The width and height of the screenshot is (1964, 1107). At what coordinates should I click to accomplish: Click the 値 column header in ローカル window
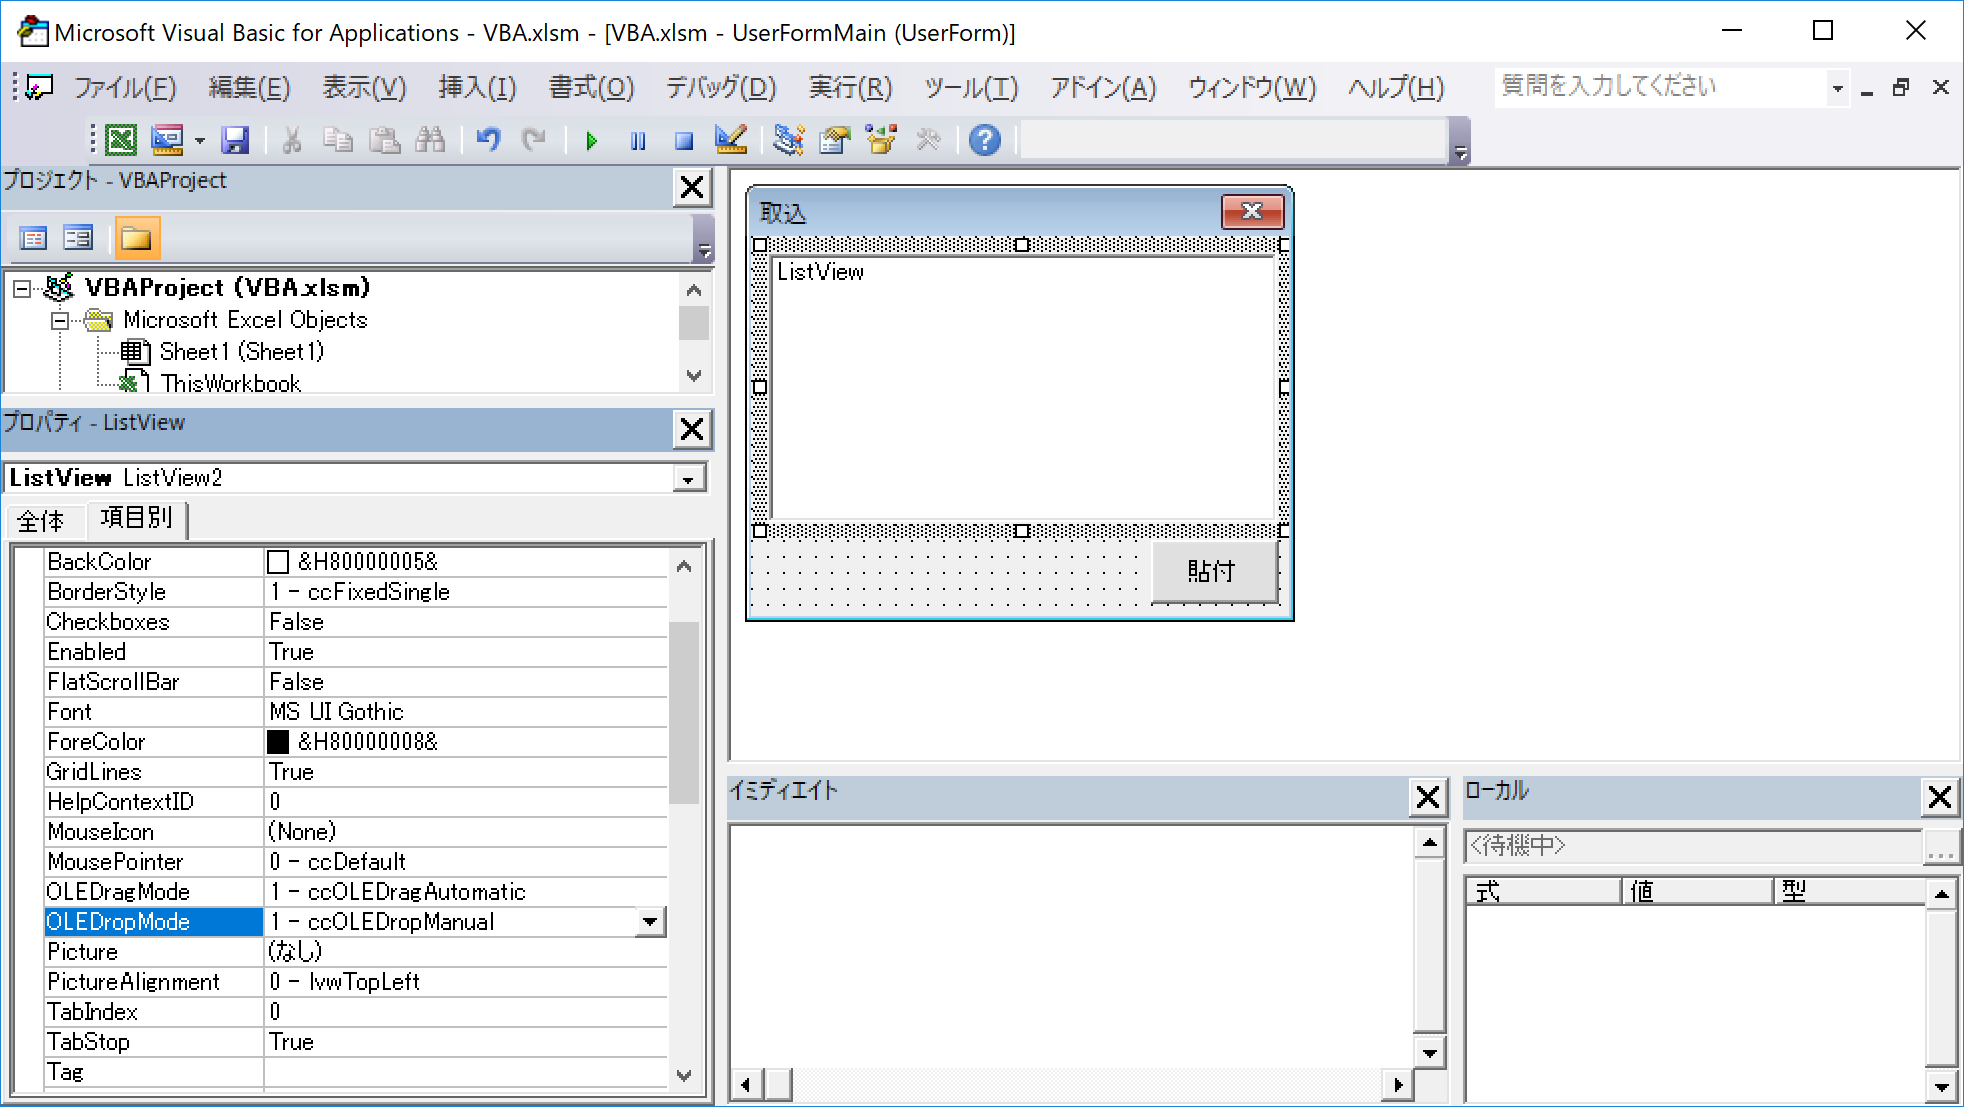coord(1696,891)
